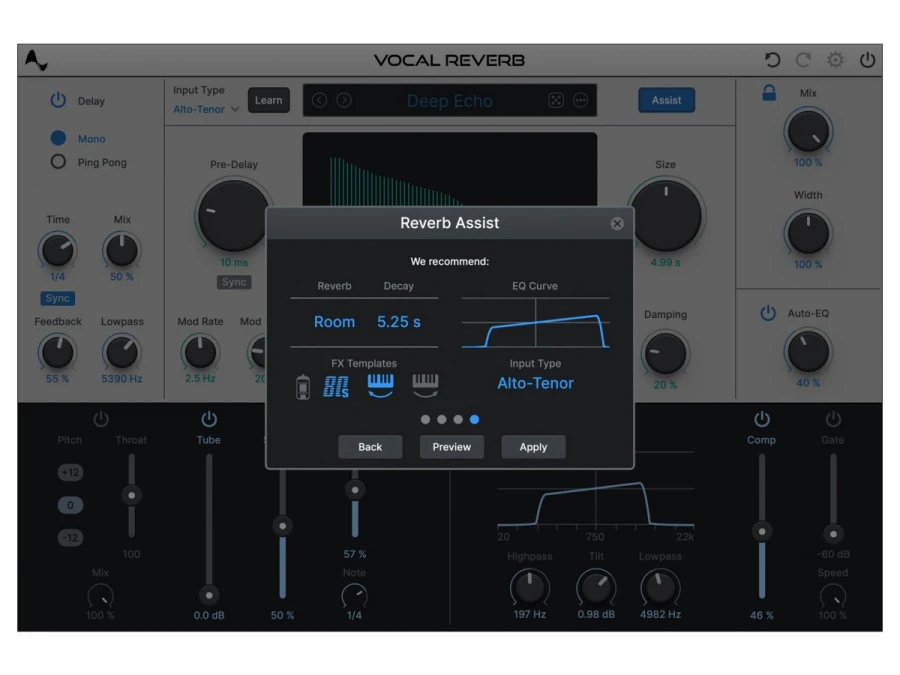Toggle the Pre-Delay Sync button
This screenshot has height=675, width=900.
234,282
